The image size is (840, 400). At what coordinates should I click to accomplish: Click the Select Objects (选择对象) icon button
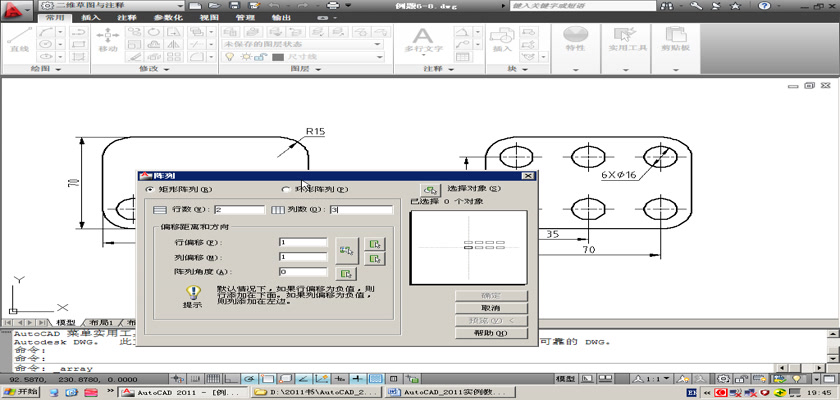430,189
